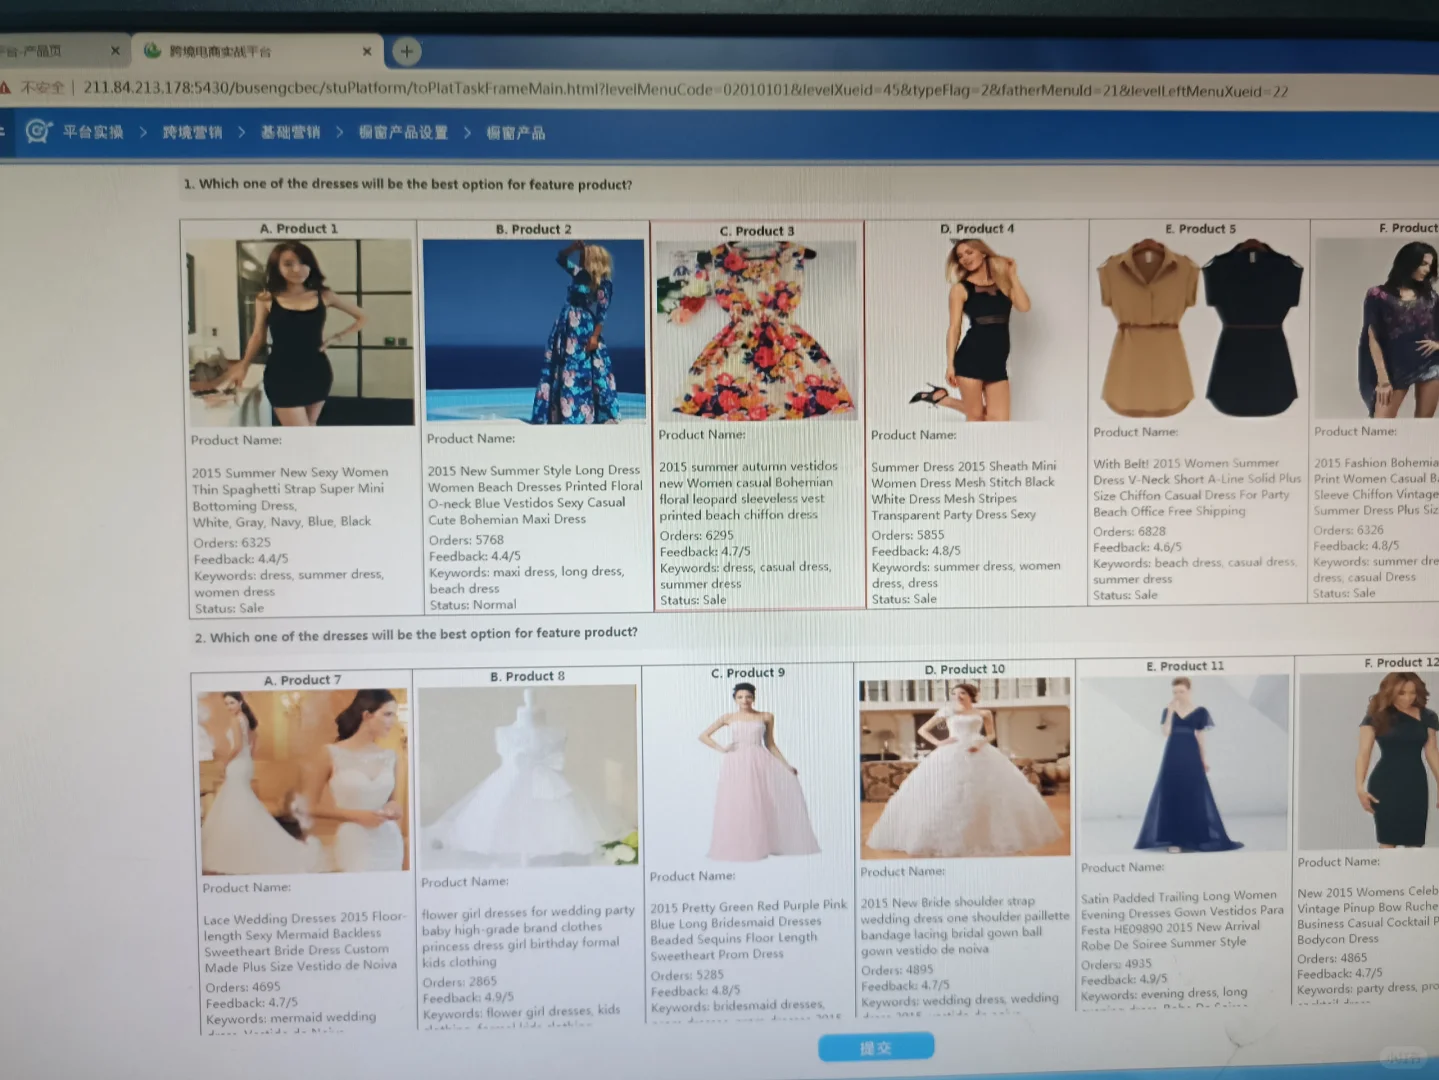Click the 'Orders: 6828' text under Product 5
The height and width of the screenshot is (1080, 1439).
[x=1130, y=531]
